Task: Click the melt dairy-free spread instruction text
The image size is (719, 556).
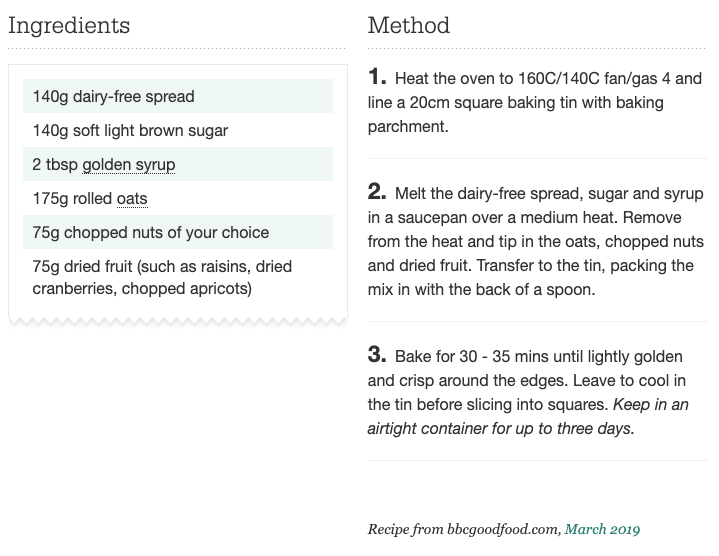Action: [536, 241]
